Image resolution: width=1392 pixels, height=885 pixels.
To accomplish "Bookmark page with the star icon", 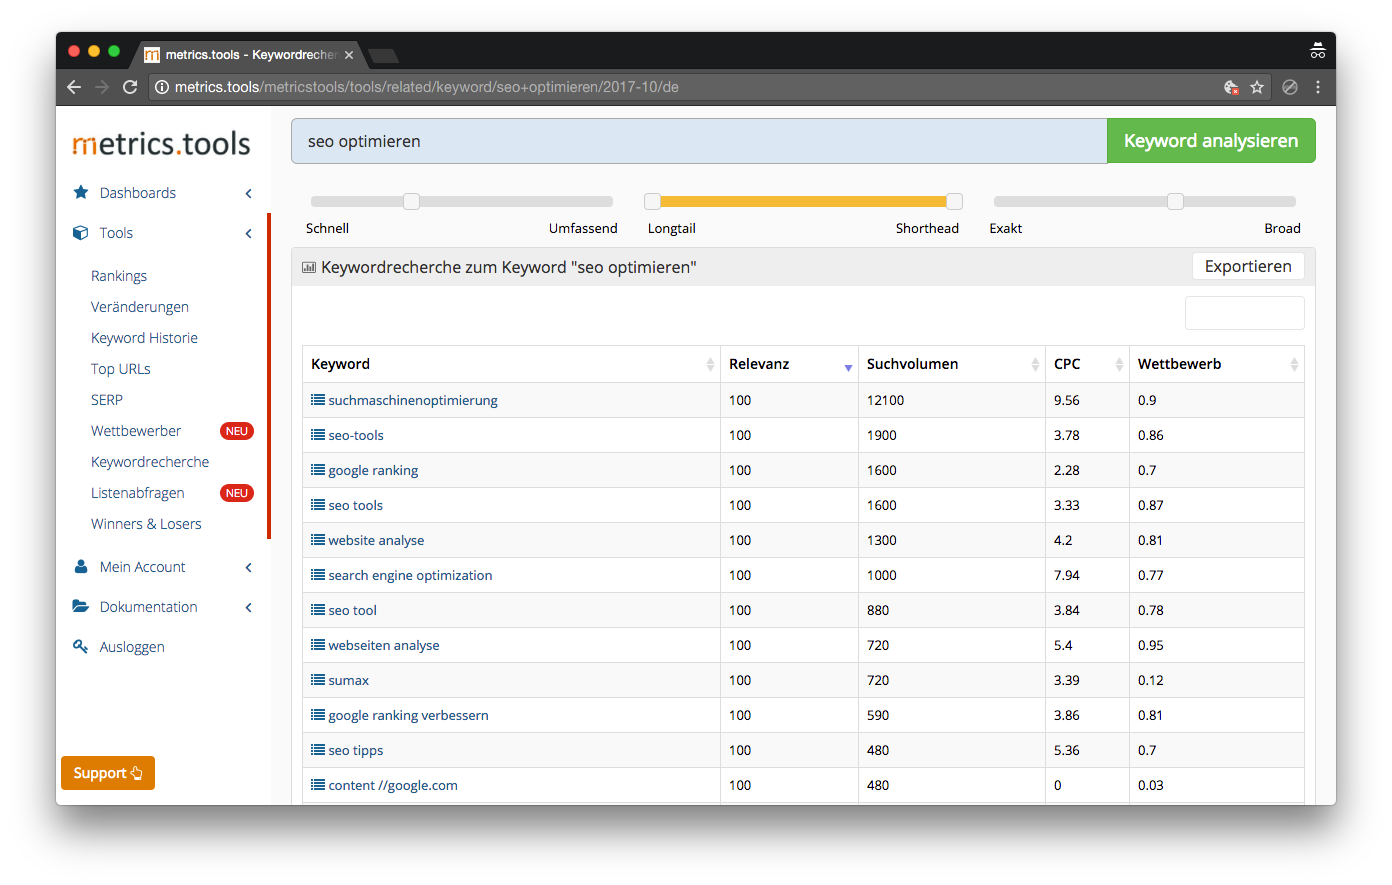I will [1257, 87].
